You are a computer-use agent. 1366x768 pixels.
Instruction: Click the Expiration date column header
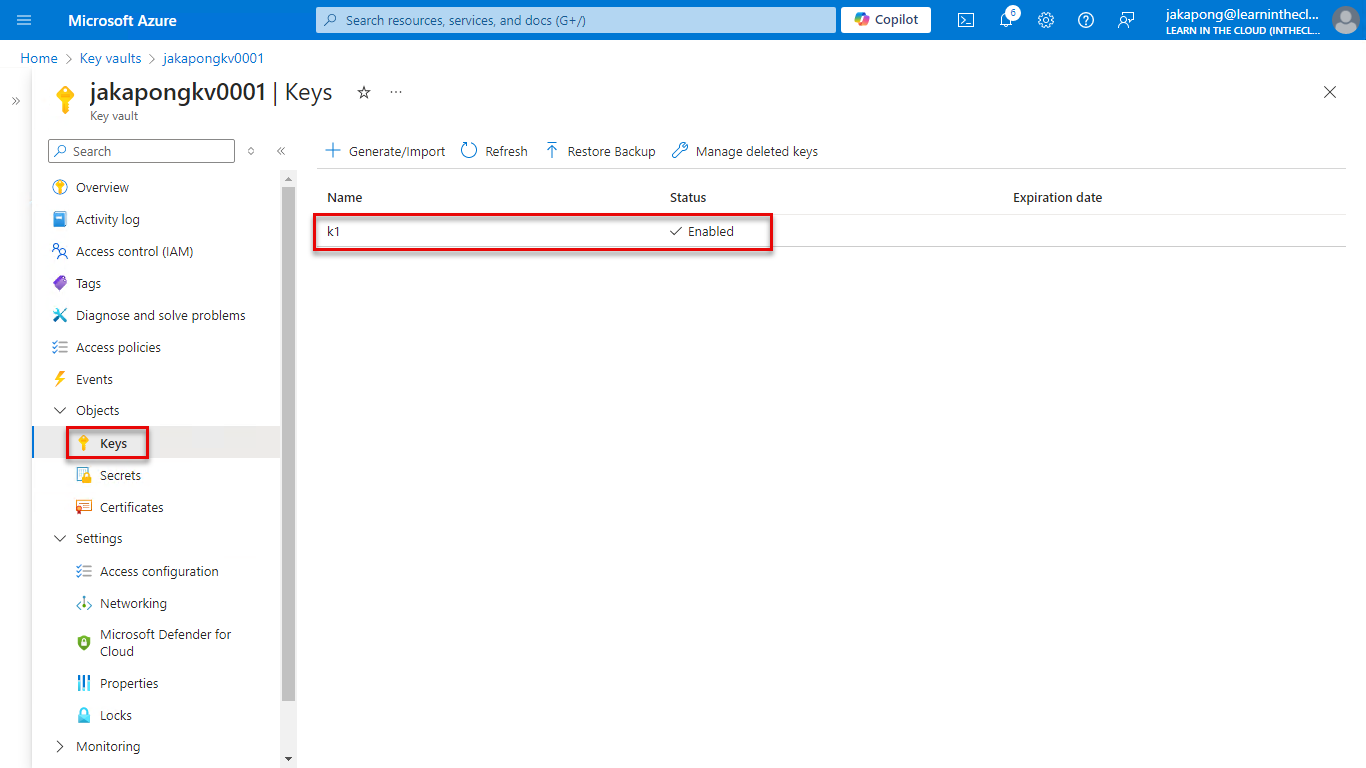coord(1057,197)
